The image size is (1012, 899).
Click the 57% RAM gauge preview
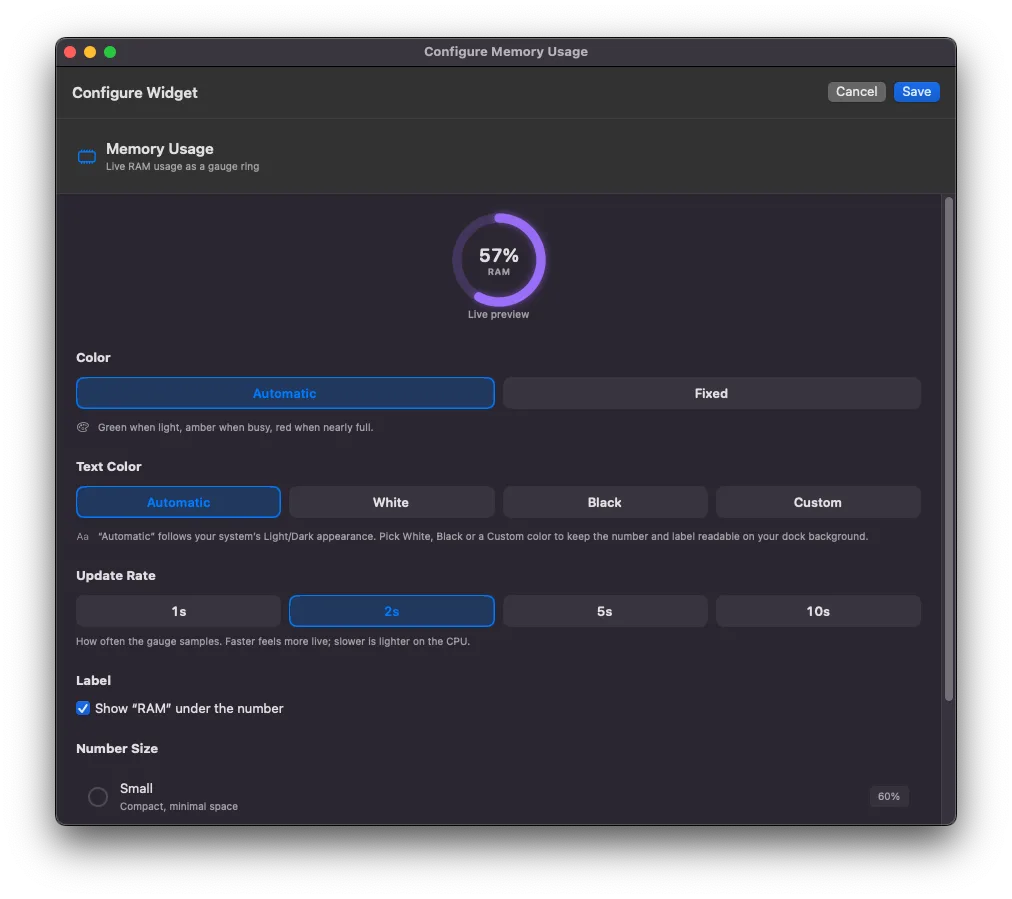pos(499,260)
